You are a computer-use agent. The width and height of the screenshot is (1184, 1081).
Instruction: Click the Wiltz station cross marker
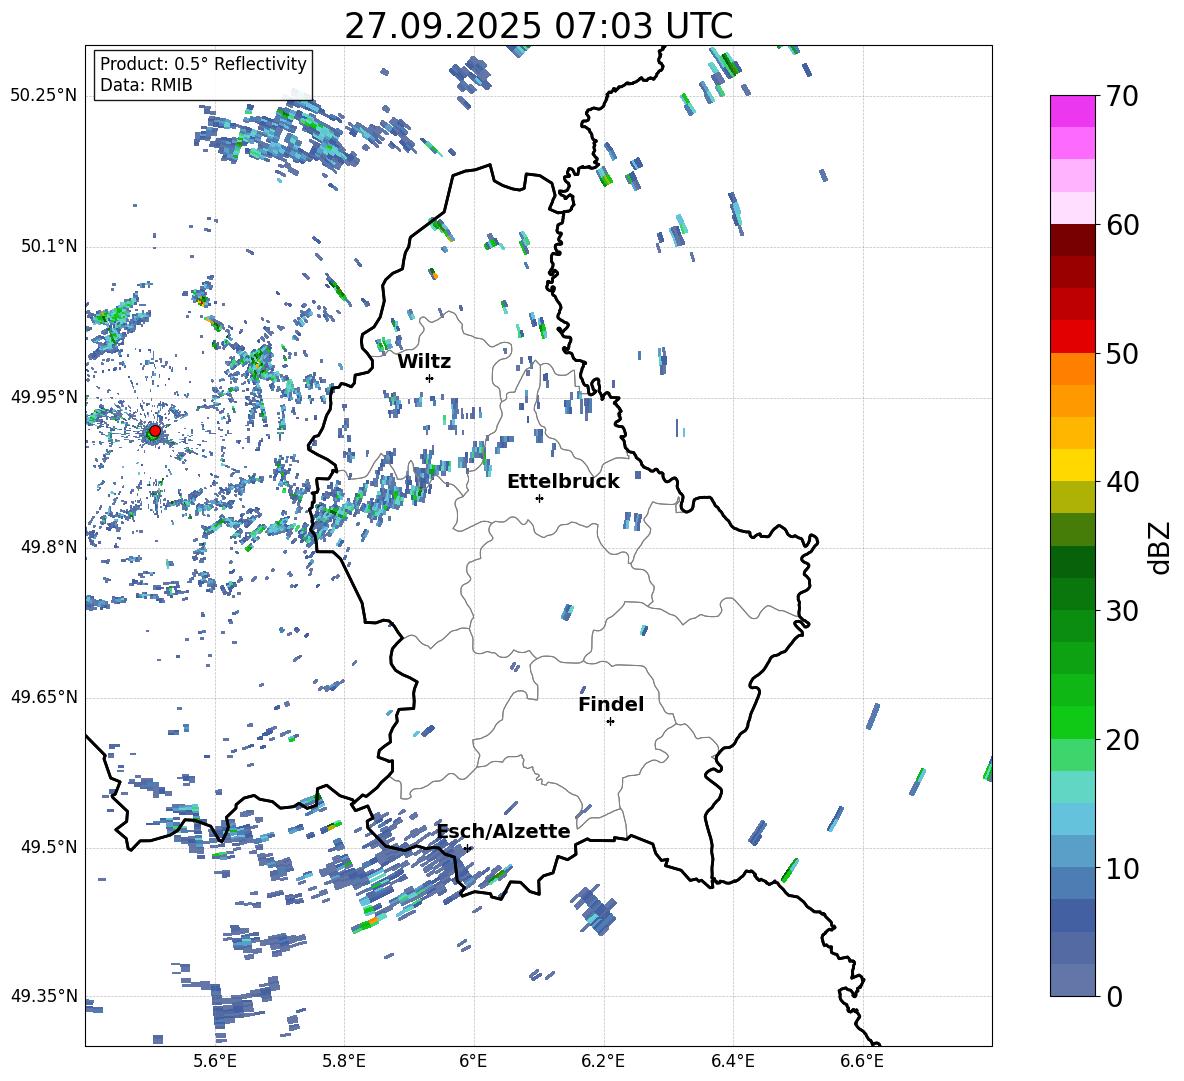click(430, 378)
